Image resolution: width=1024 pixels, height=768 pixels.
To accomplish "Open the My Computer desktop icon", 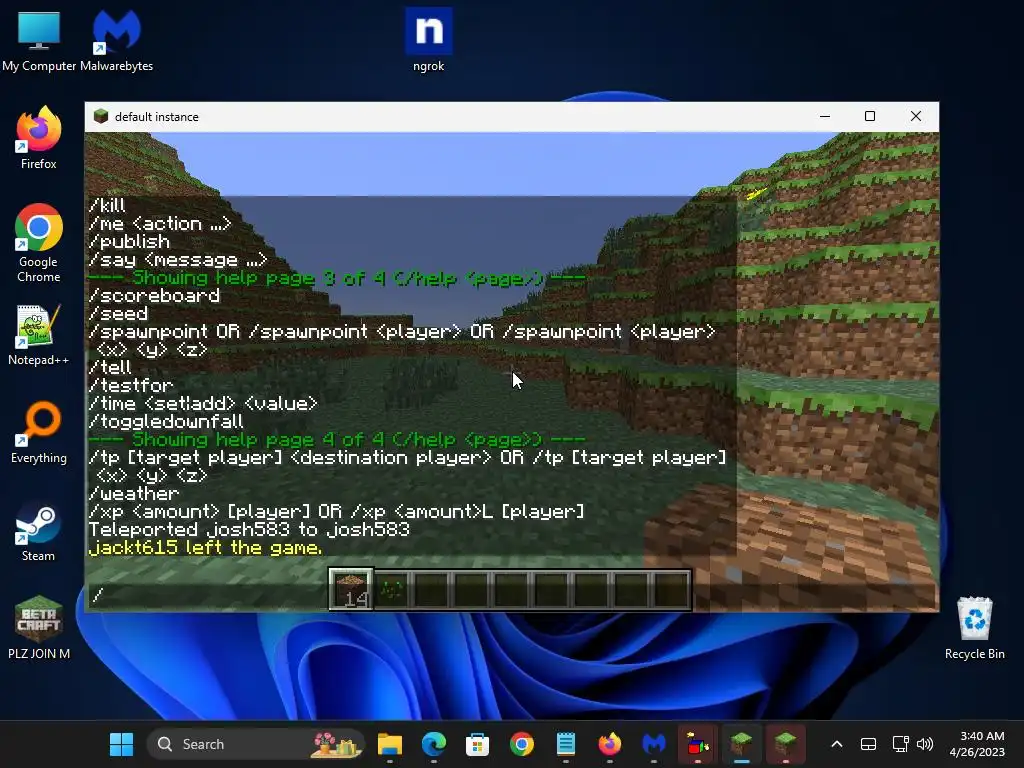I will (x=39, y=41).
